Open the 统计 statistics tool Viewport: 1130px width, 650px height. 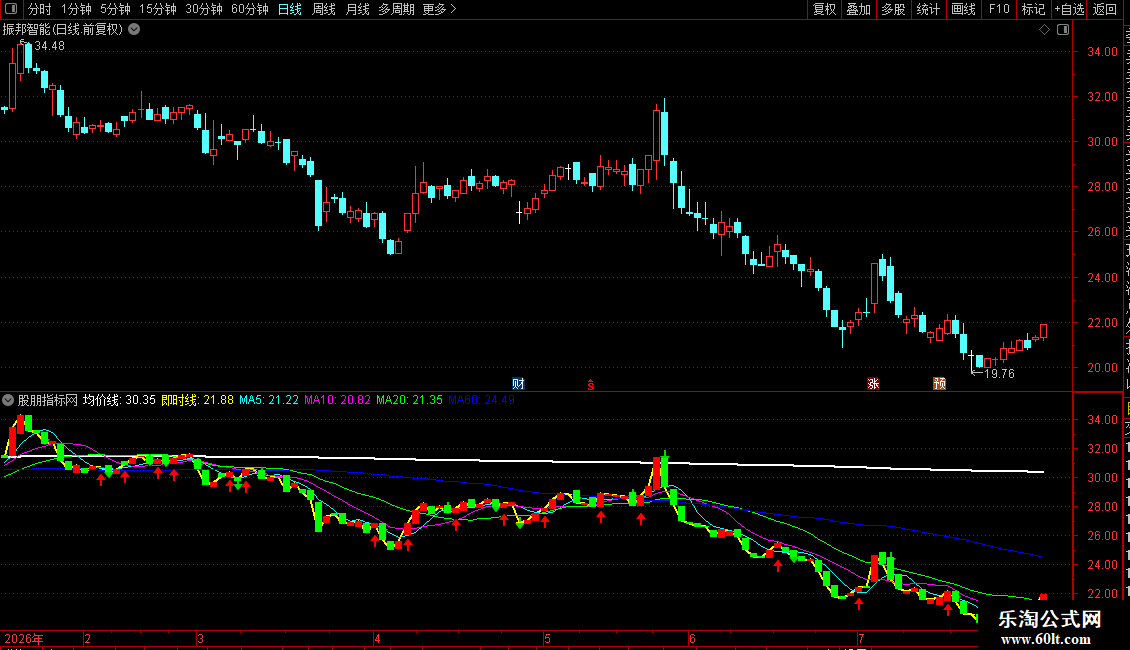click(x=928, y=9)
